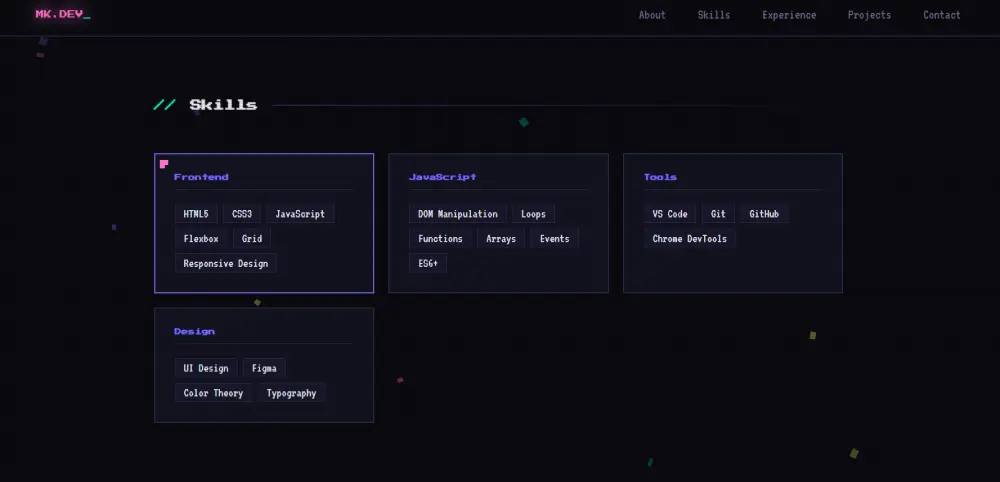The image size is (1000, 482).
Task: Select the Frontend card title
Action: pos(201,177)
